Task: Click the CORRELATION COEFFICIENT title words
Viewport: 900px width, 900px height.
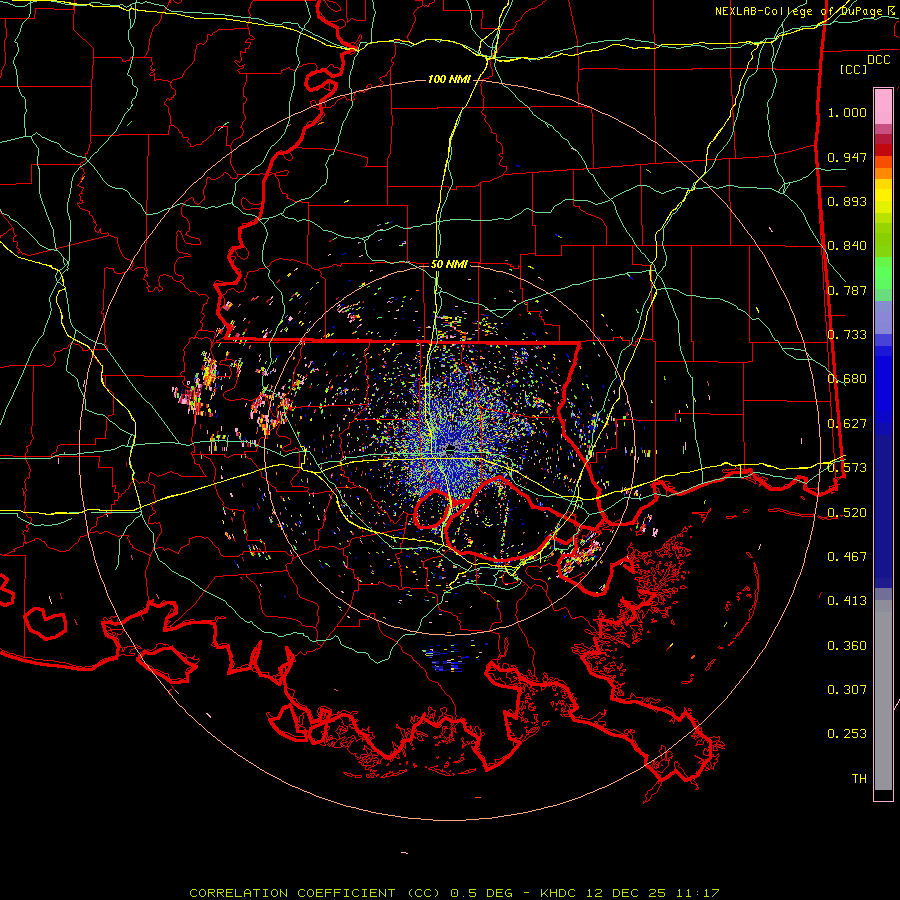Action: tap(292, 893)
